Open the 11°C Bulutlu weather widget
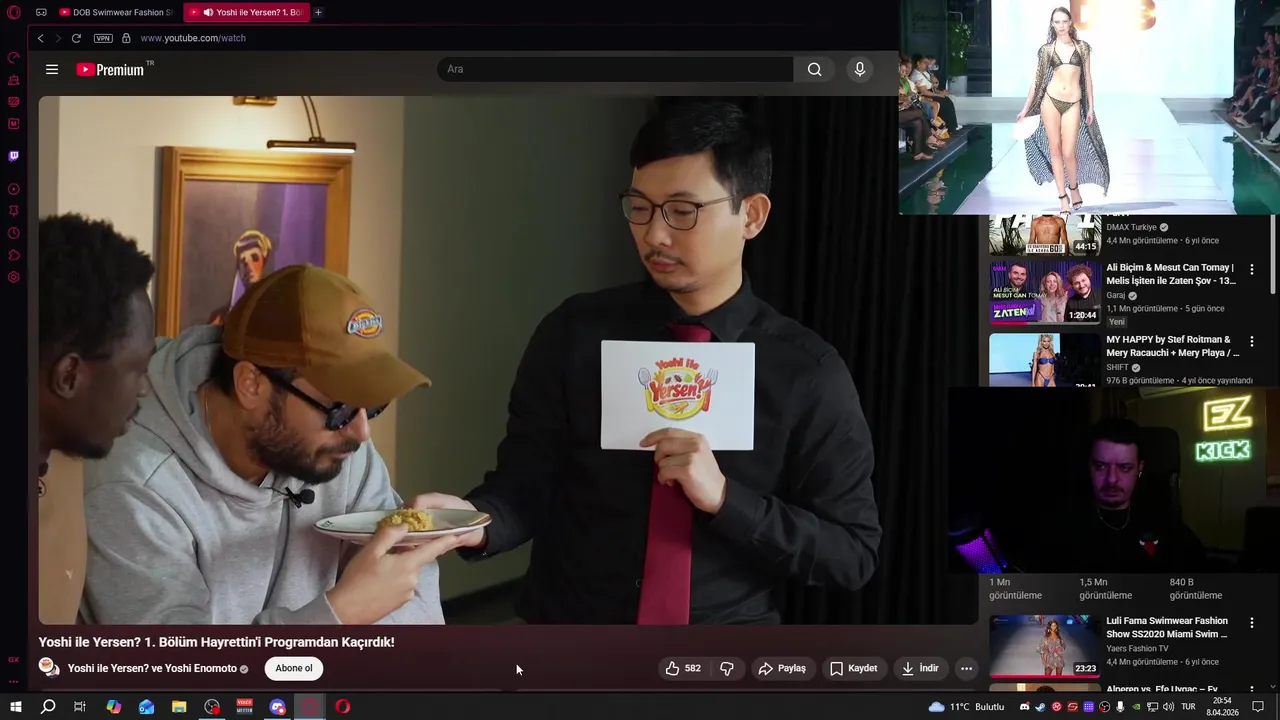This screenshot has width=1280, height=720. click(966, 707)
